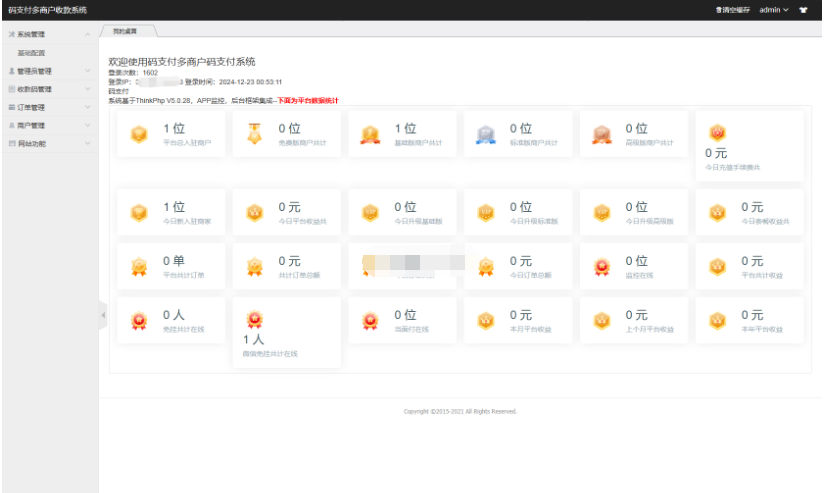
Task: Click the 今日充值手续费共 icon
Action: [x=717, y=132]
